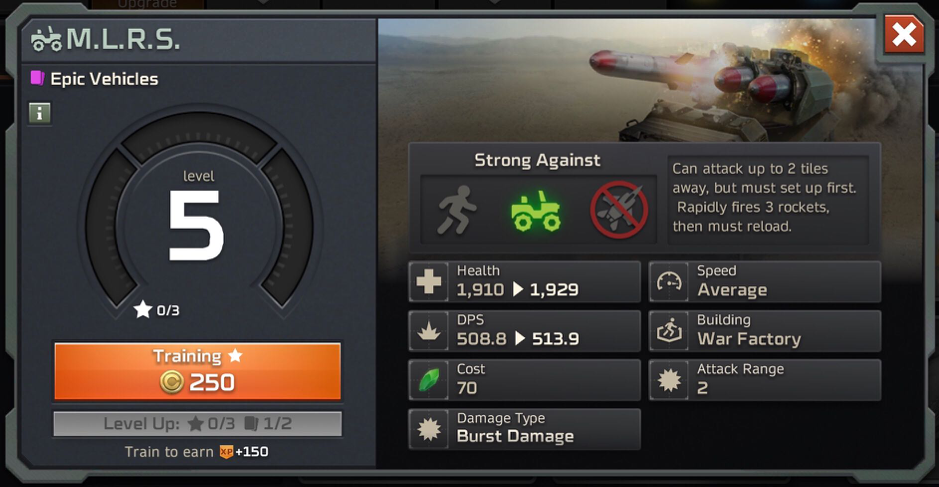Click the Speed gauge icon
939x487 pixels.
coord(669,281)
